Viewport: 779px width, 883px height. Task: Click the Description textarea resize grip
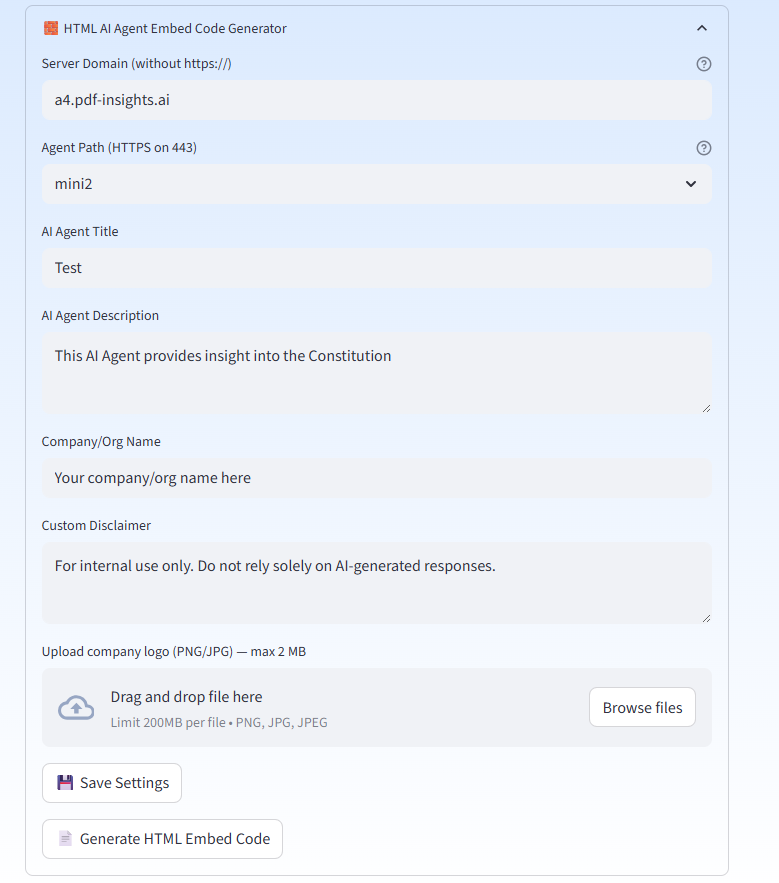pyautogui.click(x=706, y=407)
